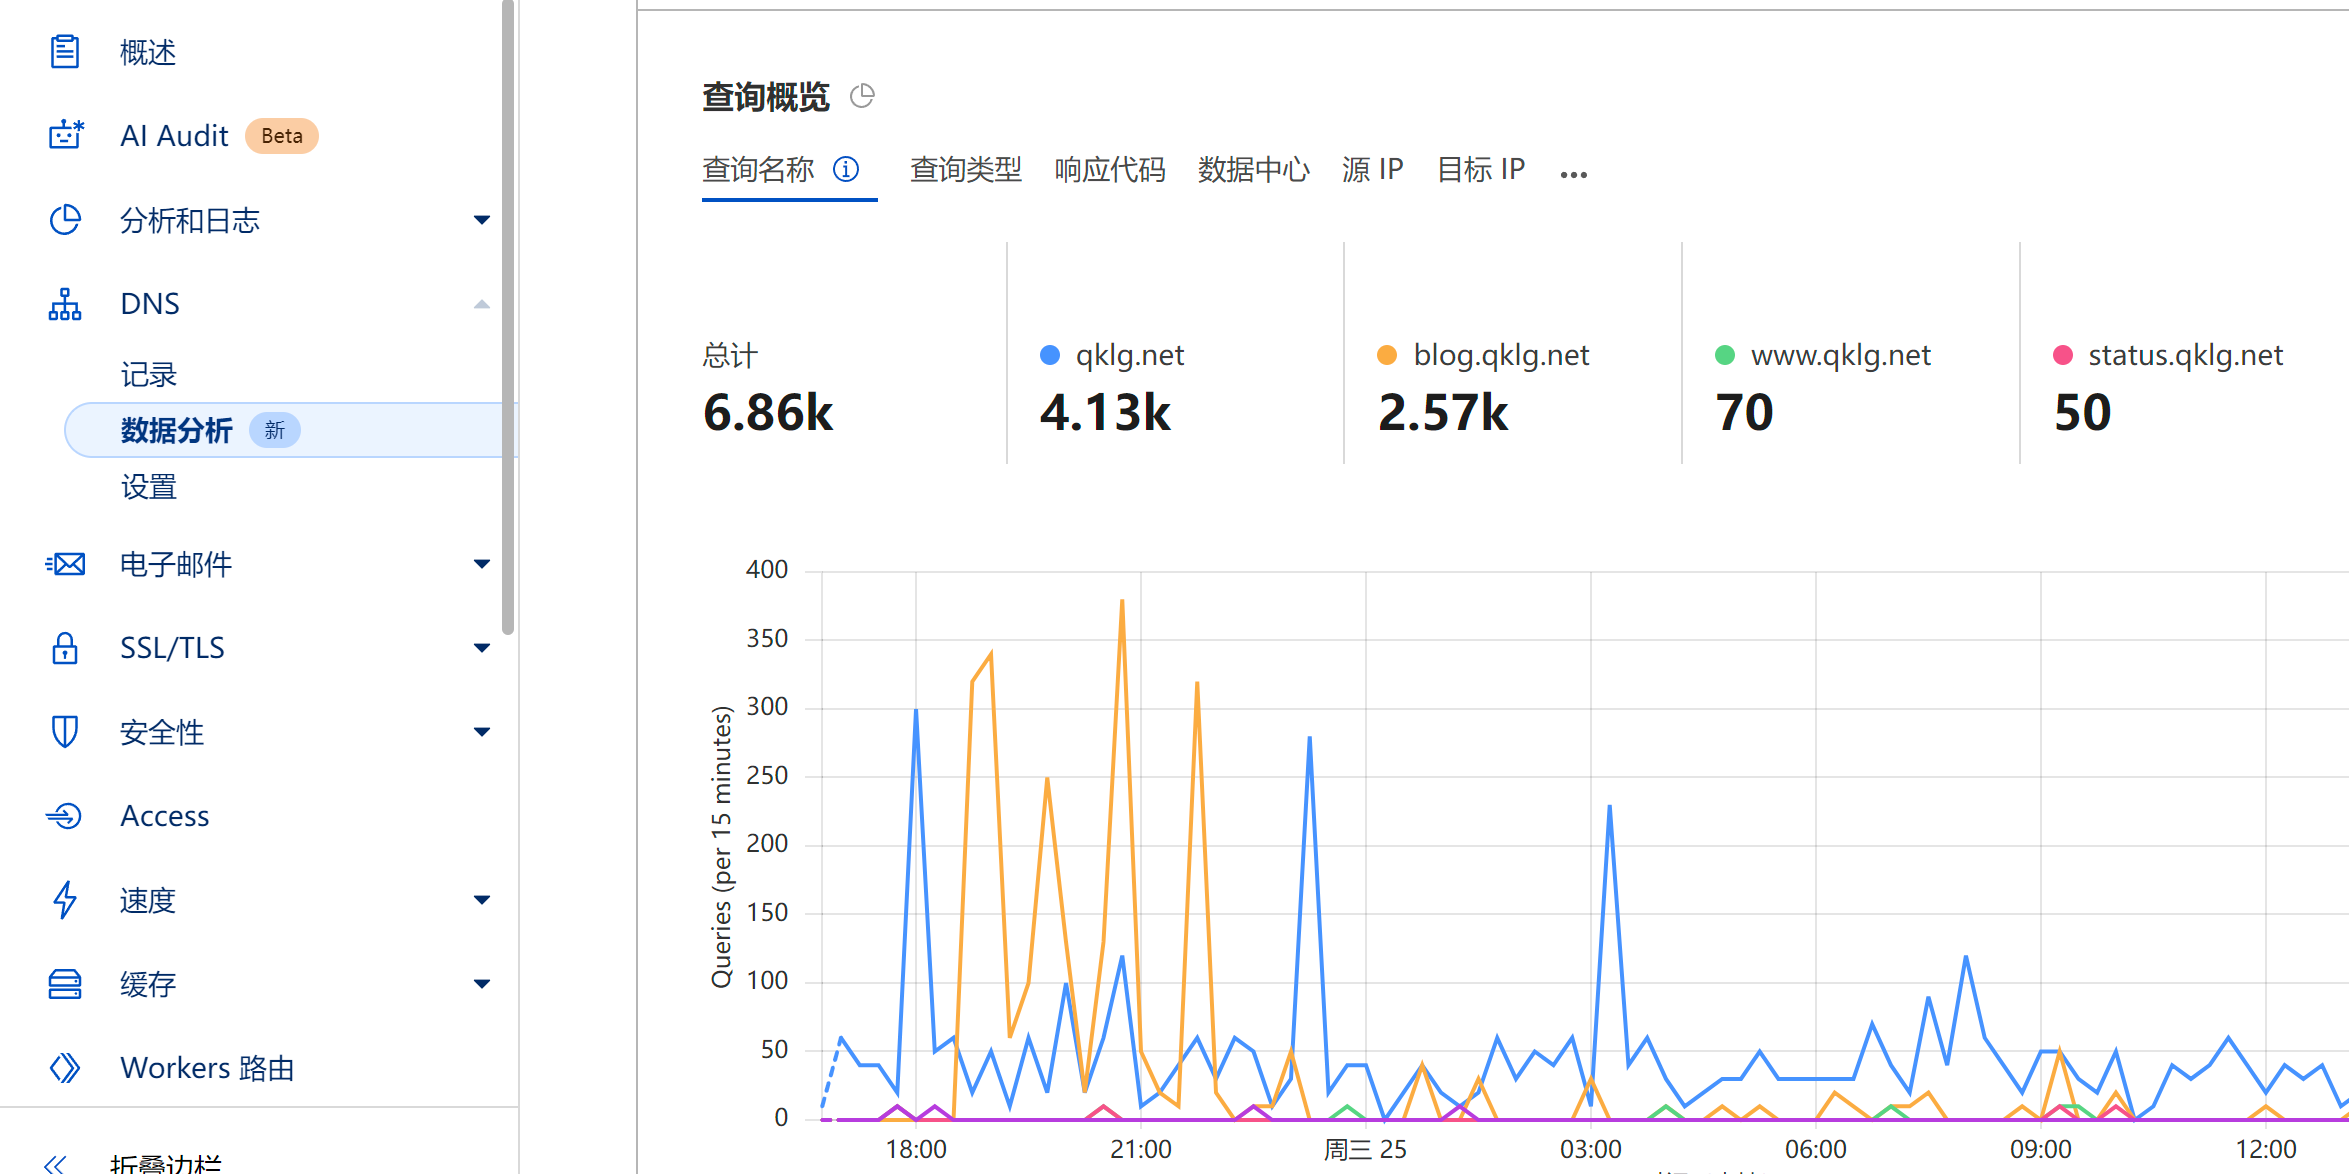
Task: Click the info icon beside 查询名称
Action: 846,169
